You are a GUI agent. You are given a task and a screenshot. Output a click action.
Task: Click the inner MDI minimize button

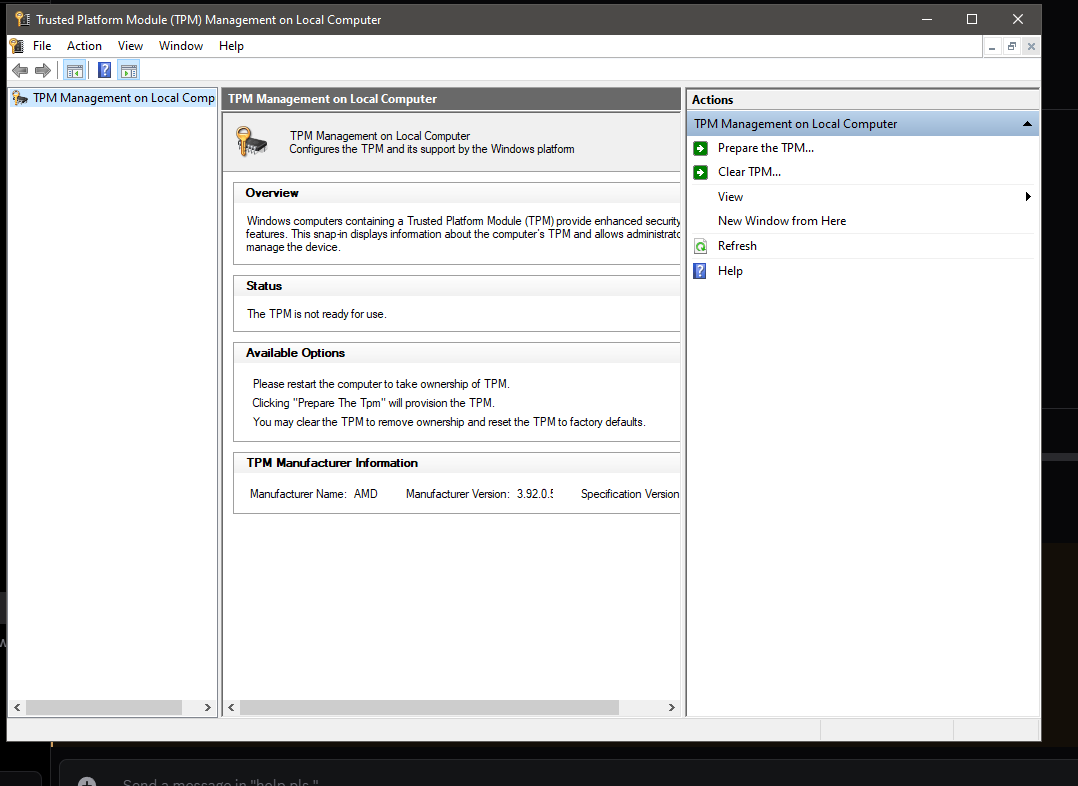(992, 47)
